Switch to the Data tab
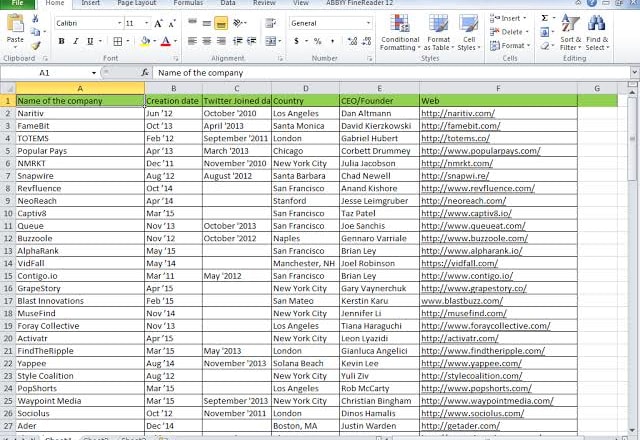This screenshot has height=440, width=640. click(228, 3)
